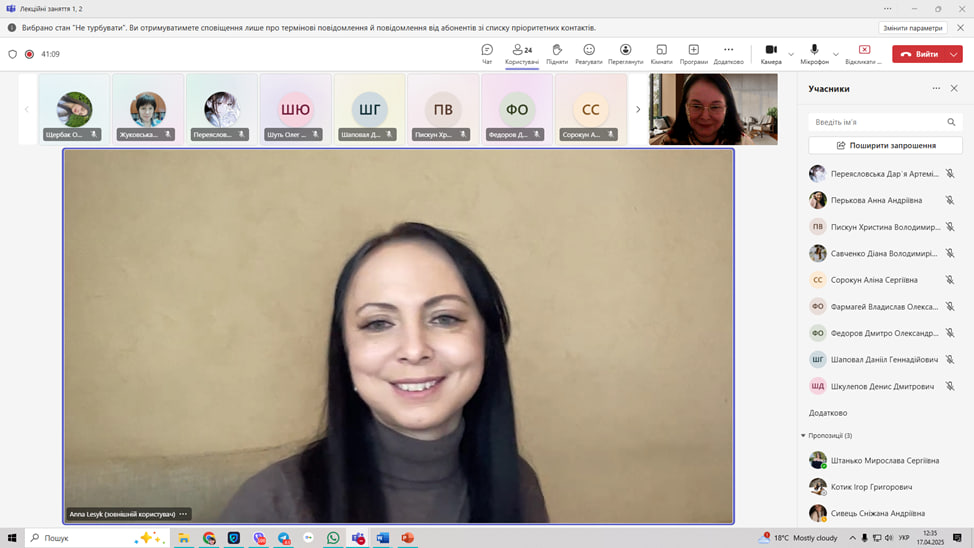
Task: Open more options next to Anna Lesyk name
Action: point(183,514)
